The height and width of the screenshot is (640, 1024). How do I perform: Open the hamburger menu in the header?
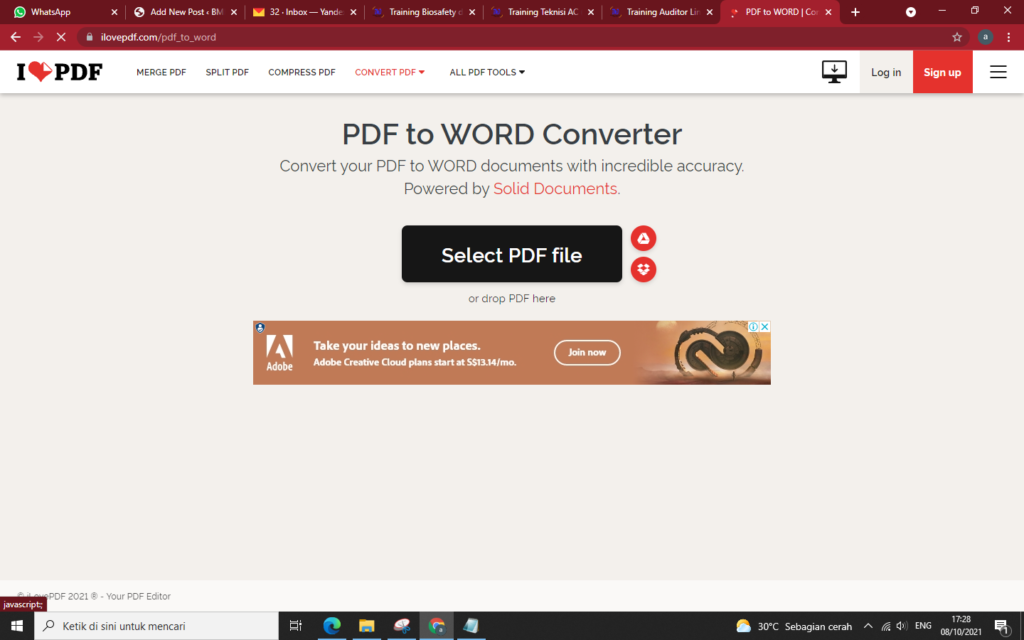[997, 71]
